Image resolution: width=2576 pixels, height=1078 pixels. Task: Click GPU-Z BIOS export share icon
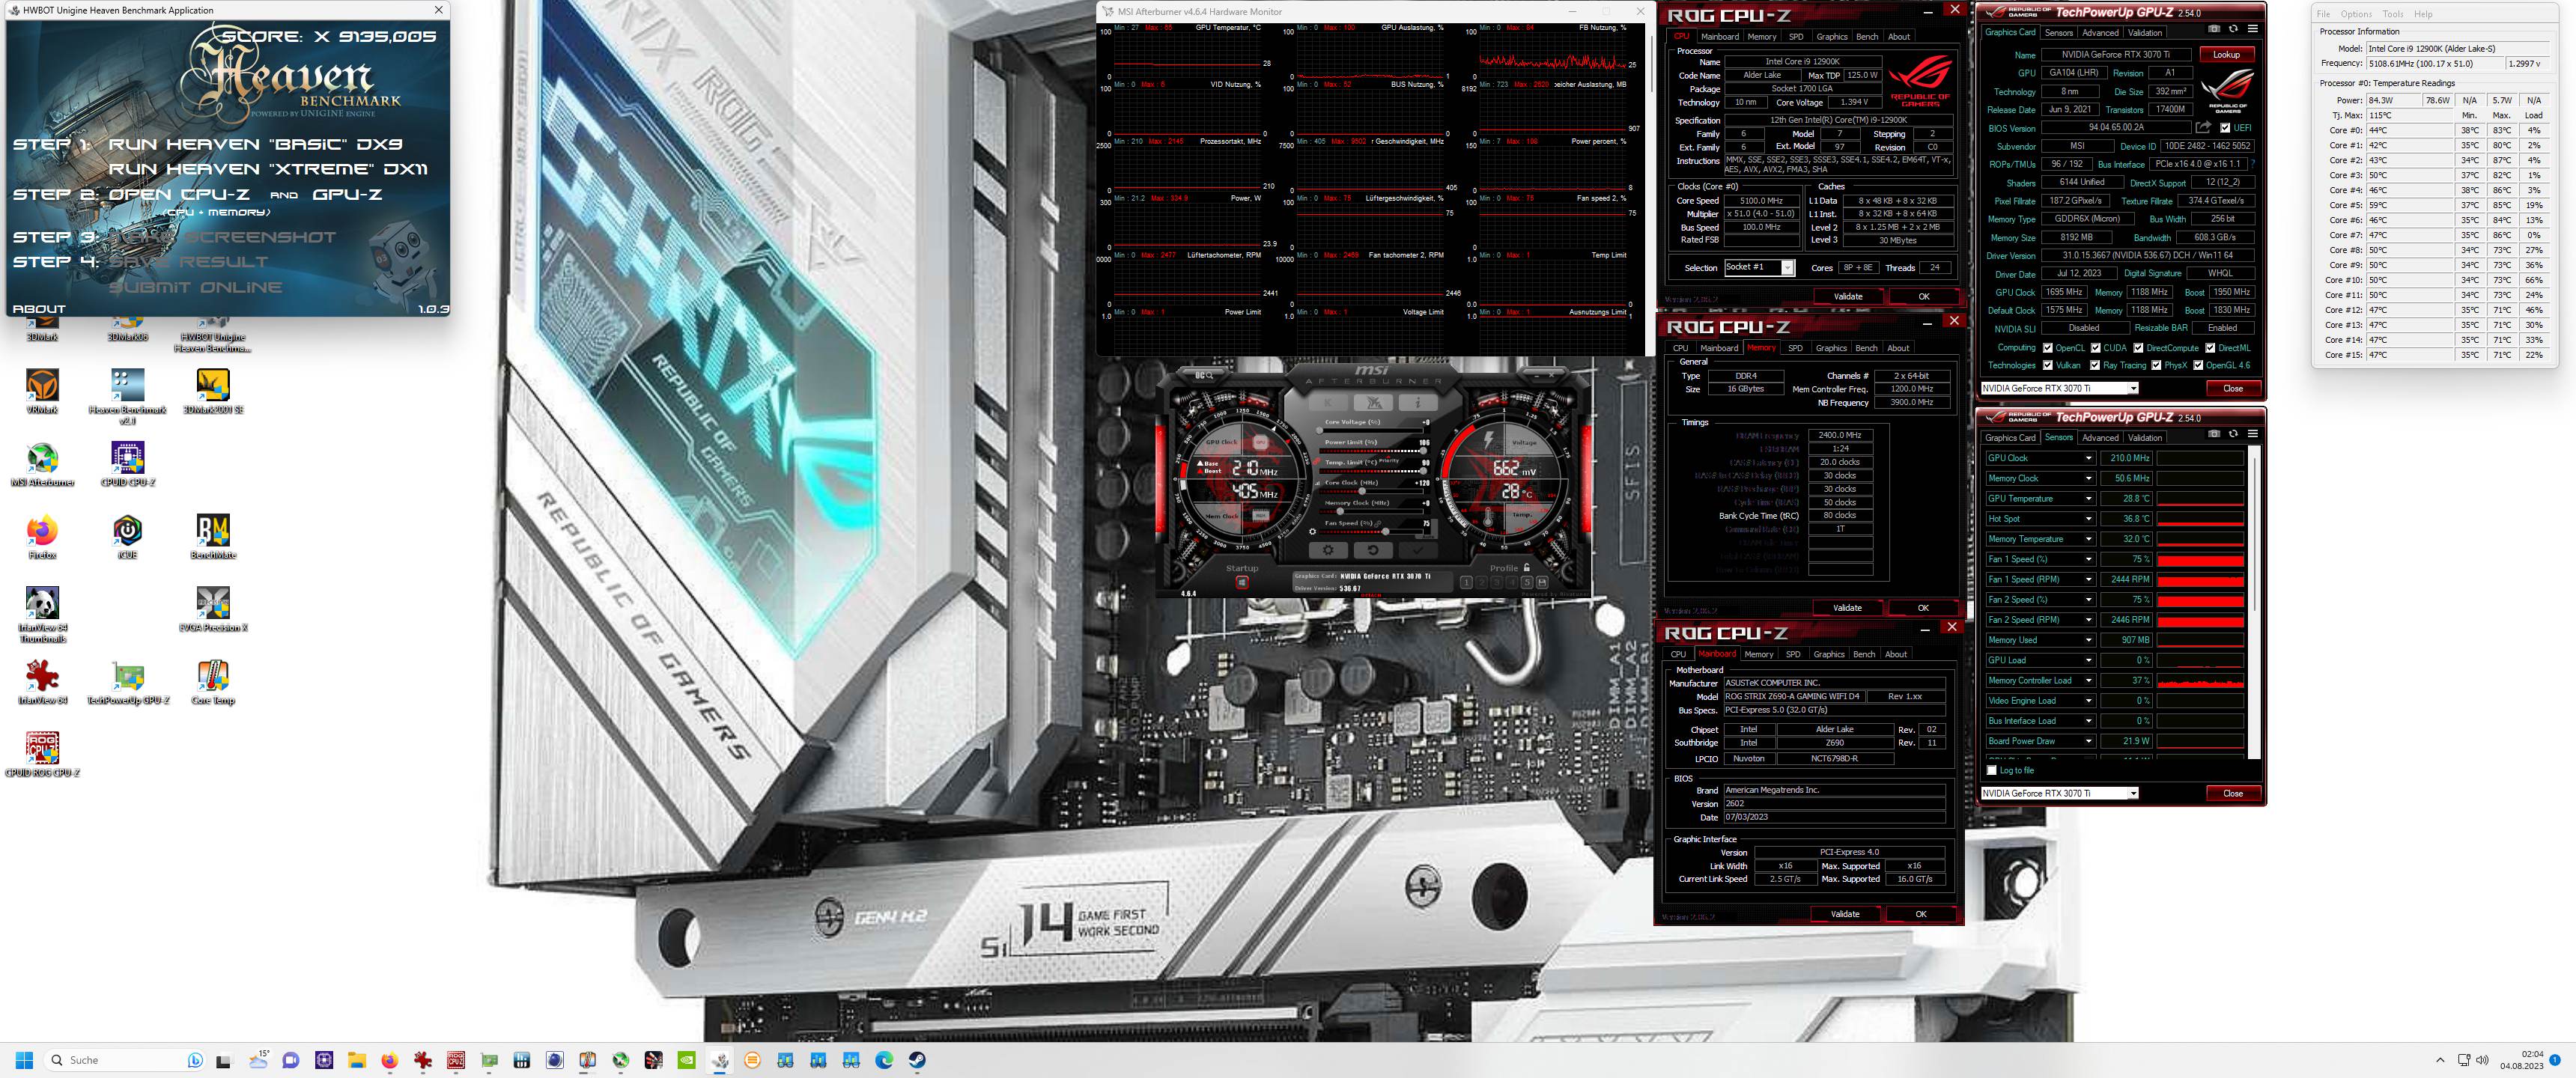(2204, 127)
